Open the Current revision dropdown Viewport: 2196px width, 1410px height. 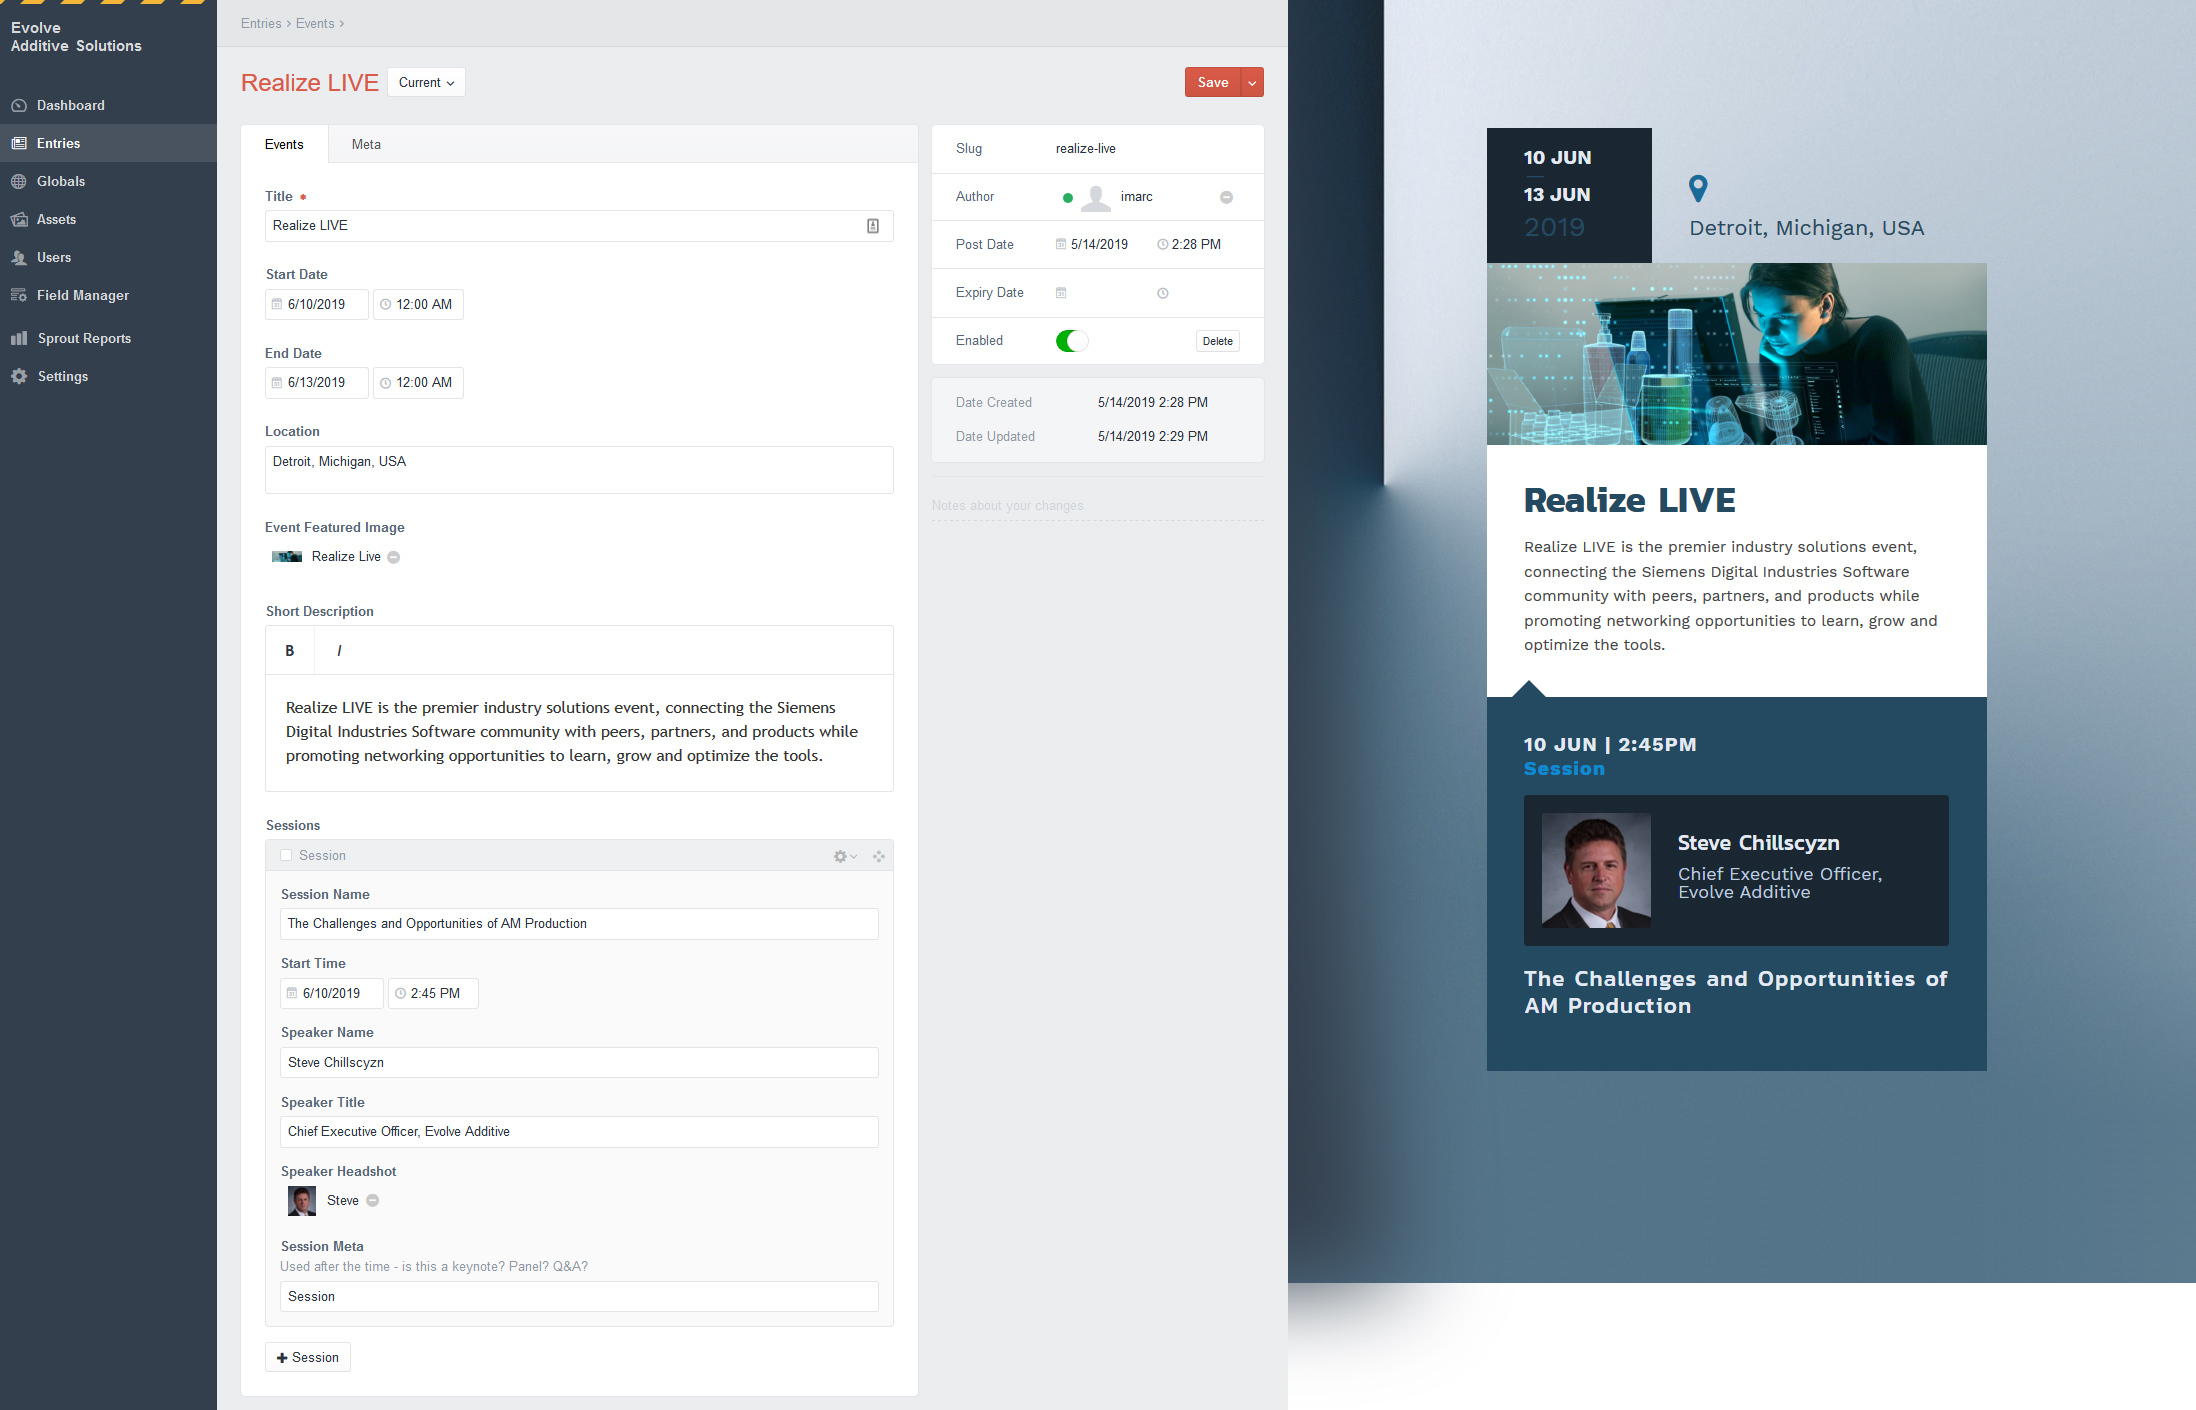(x=426, y=82)
